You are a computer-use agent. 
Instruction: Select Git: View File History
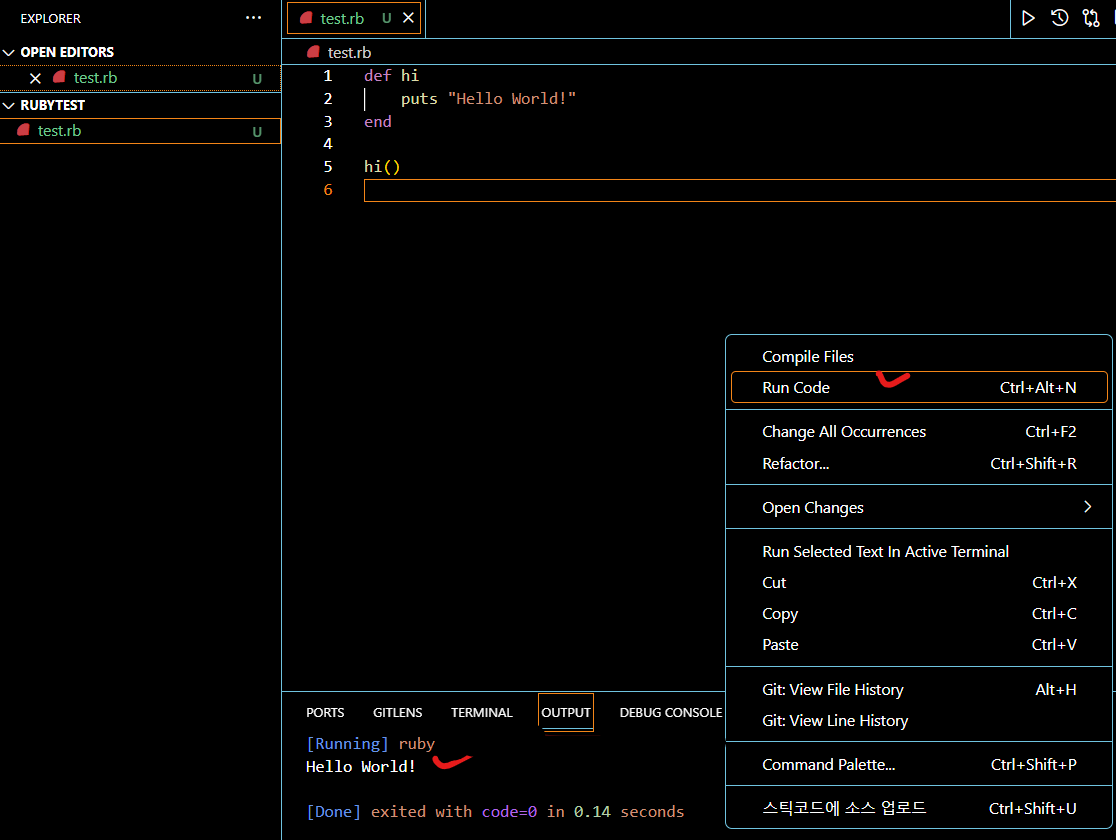[x=918, y=689]
